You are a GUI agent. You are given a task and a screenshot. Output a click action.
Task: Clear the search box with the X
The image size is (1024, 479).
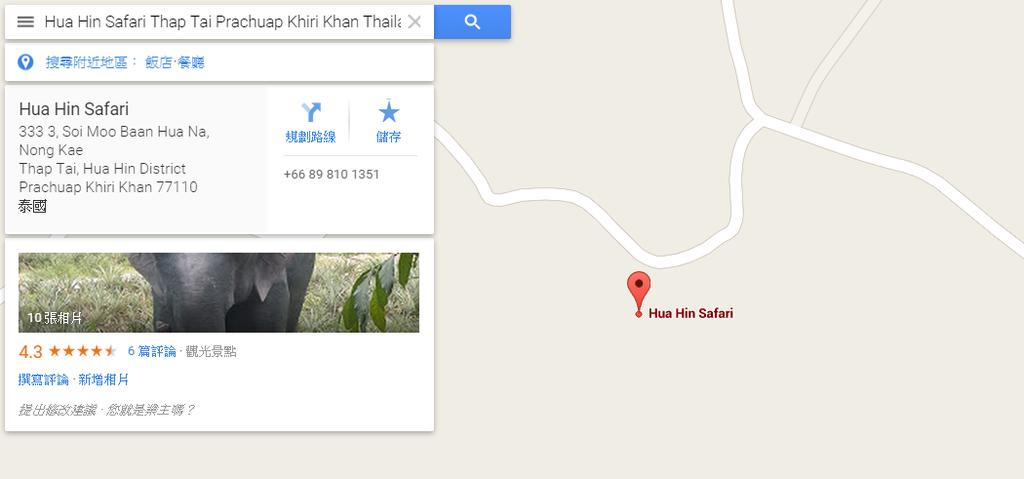[414, 22]
